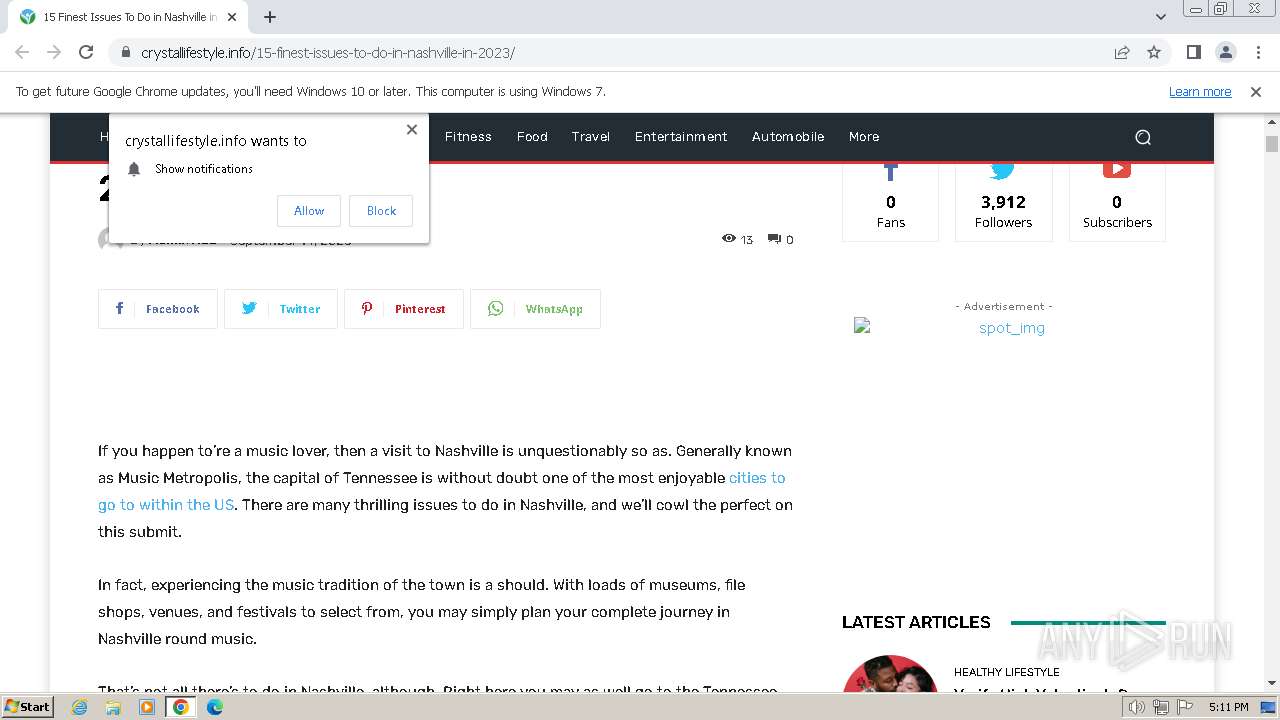This screenshot has width=1280, height=720.
Task: Open the Travel menu item
Action: pyautogui.click(x=591, y=137)
